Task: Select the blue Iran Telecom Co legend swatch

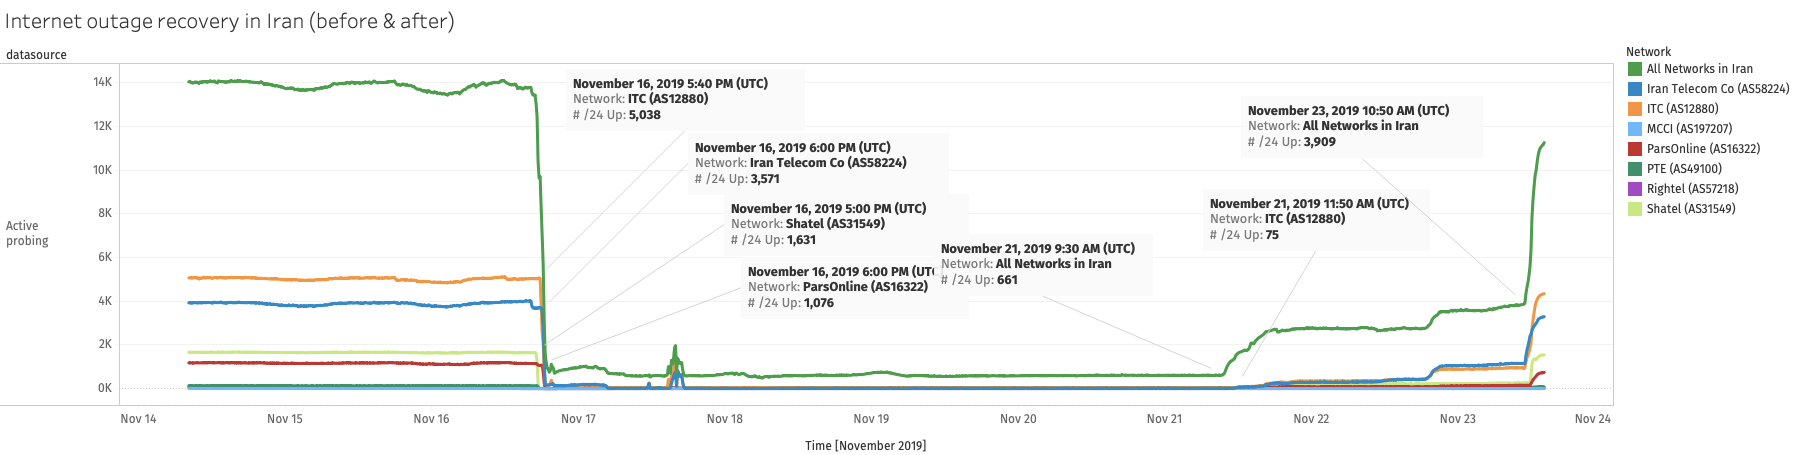Action: click(1634, 89)
